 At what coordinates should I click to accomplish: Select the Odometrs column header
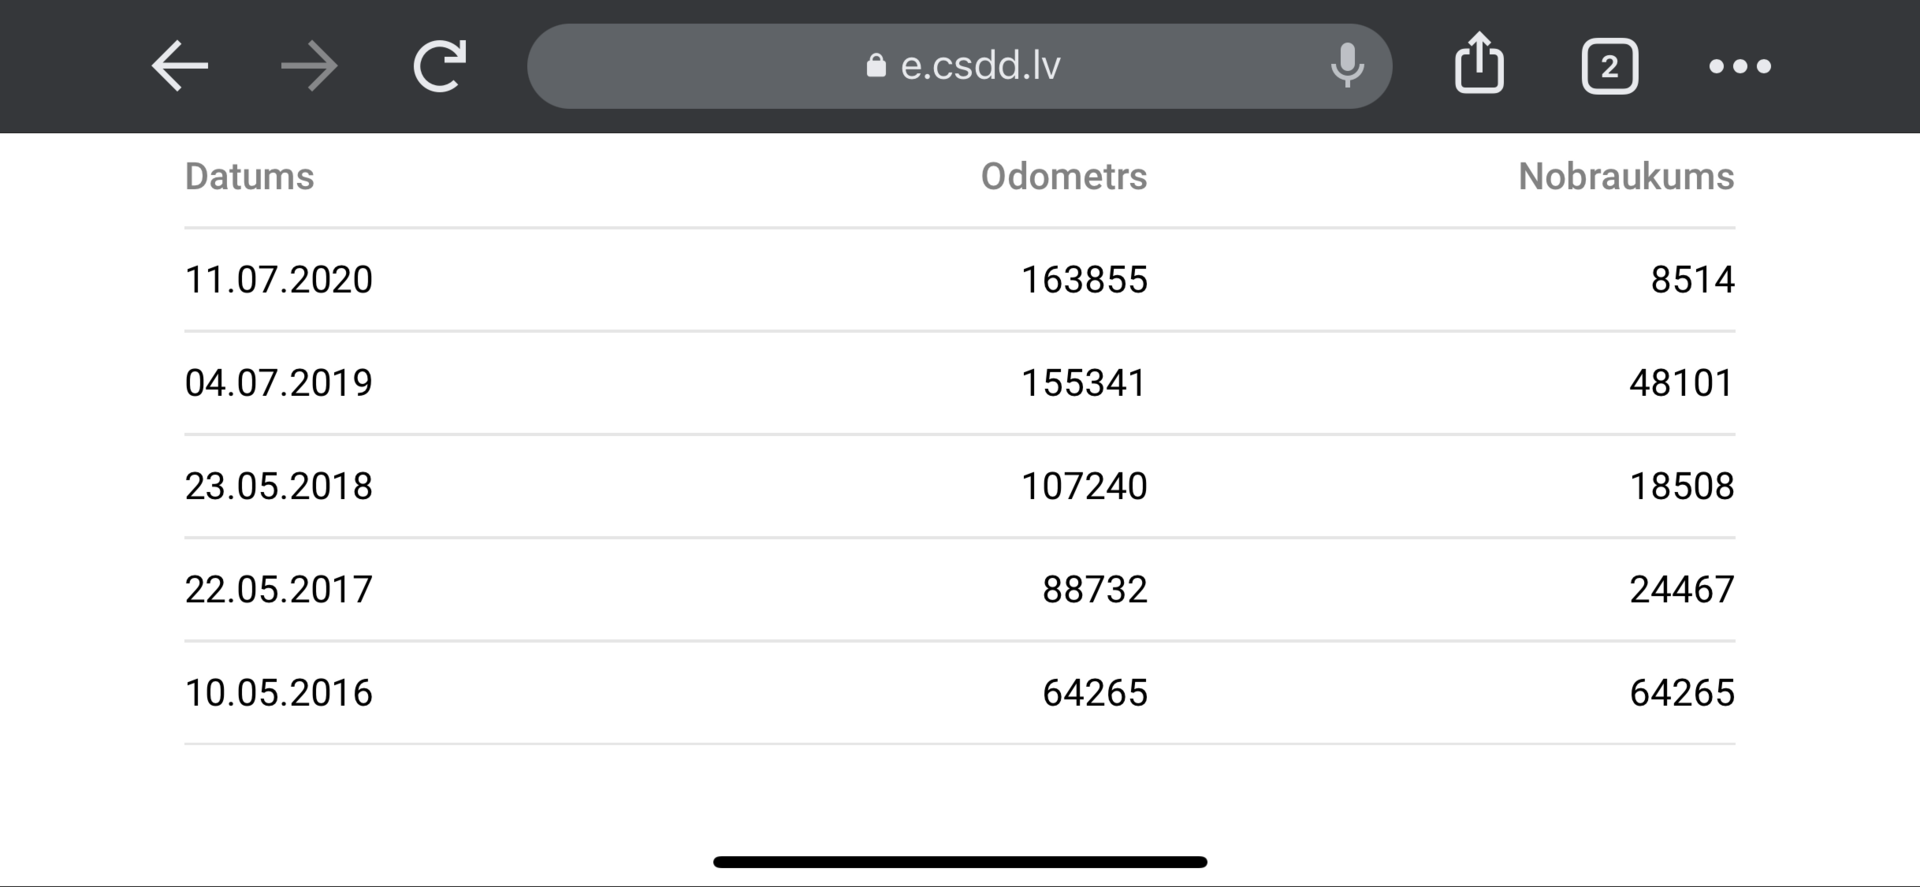coord(1064,176)
